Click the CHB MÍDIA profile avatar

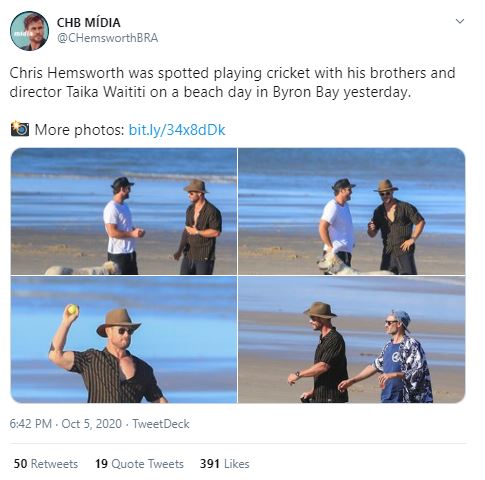click(x=29, y=31)
